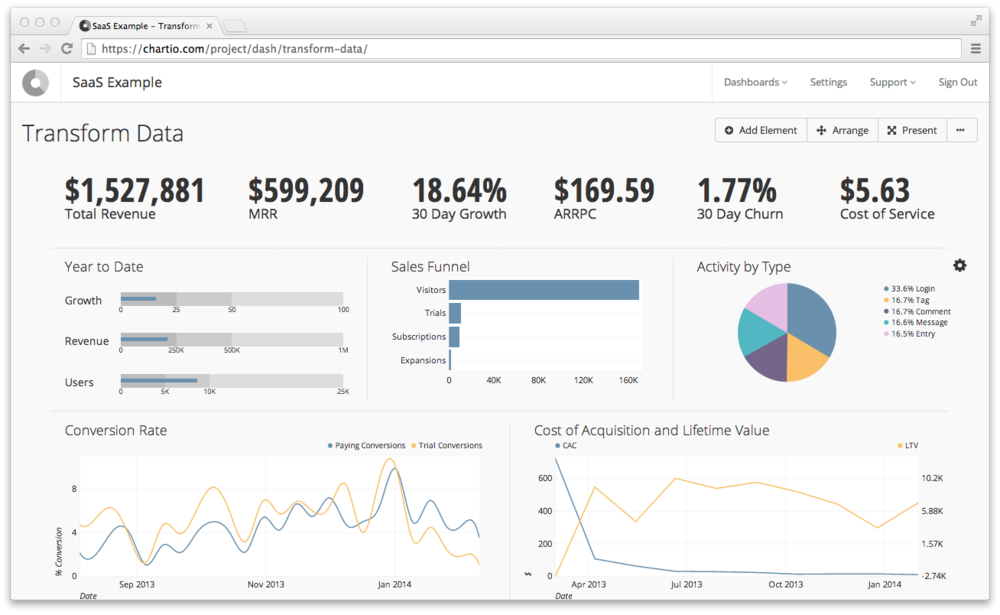The image size is (1000, 615).
Task: Click the Subscriptions funnel bar
Action: coord(454,337)
